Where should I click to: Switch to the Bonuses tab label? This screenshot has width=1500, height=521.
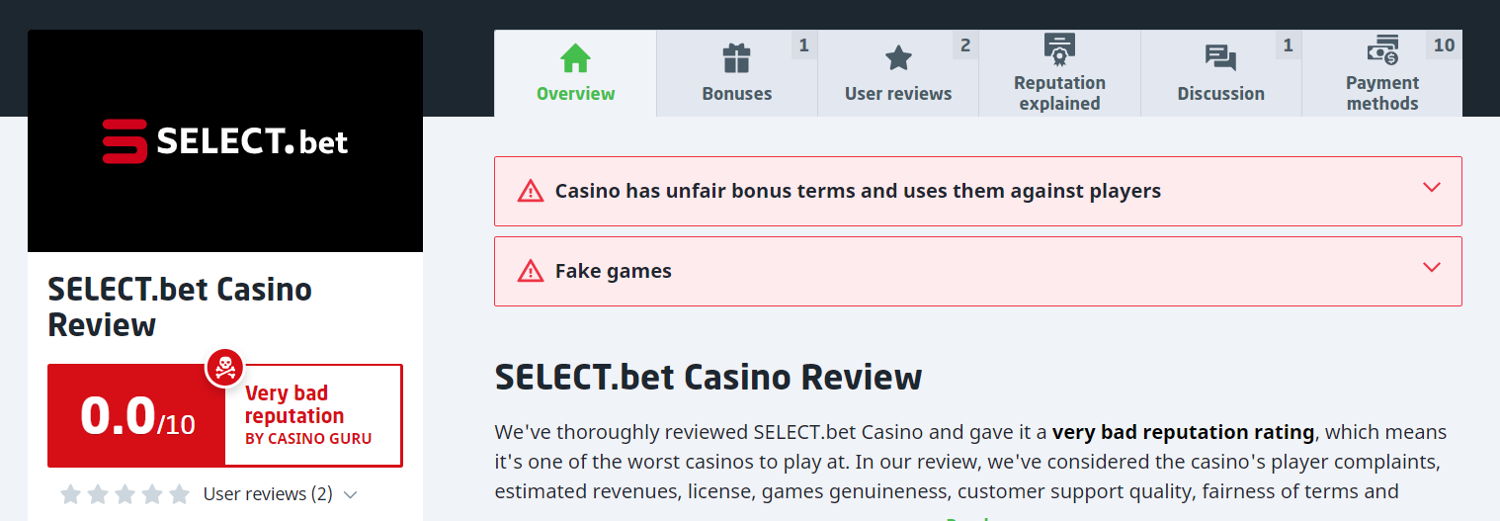pyautogui.click(x=737, y=94)
